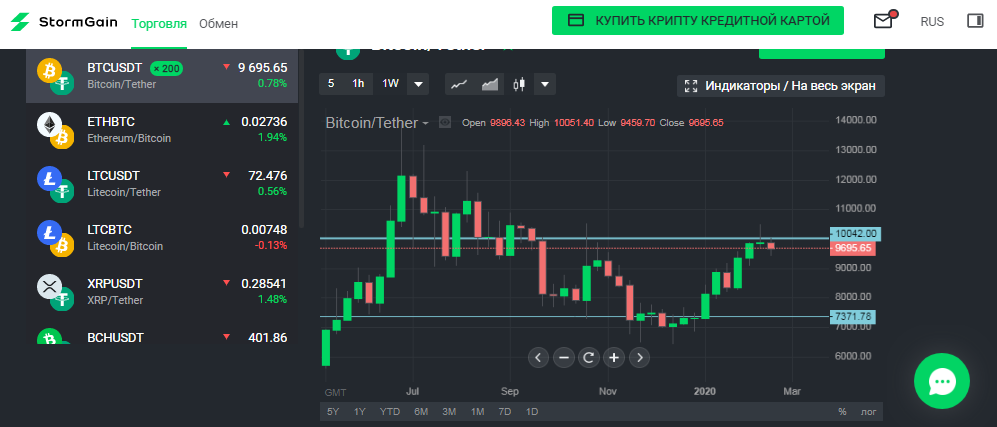Select 1D date range
The image size is (997, 427).
pos(532,412)
